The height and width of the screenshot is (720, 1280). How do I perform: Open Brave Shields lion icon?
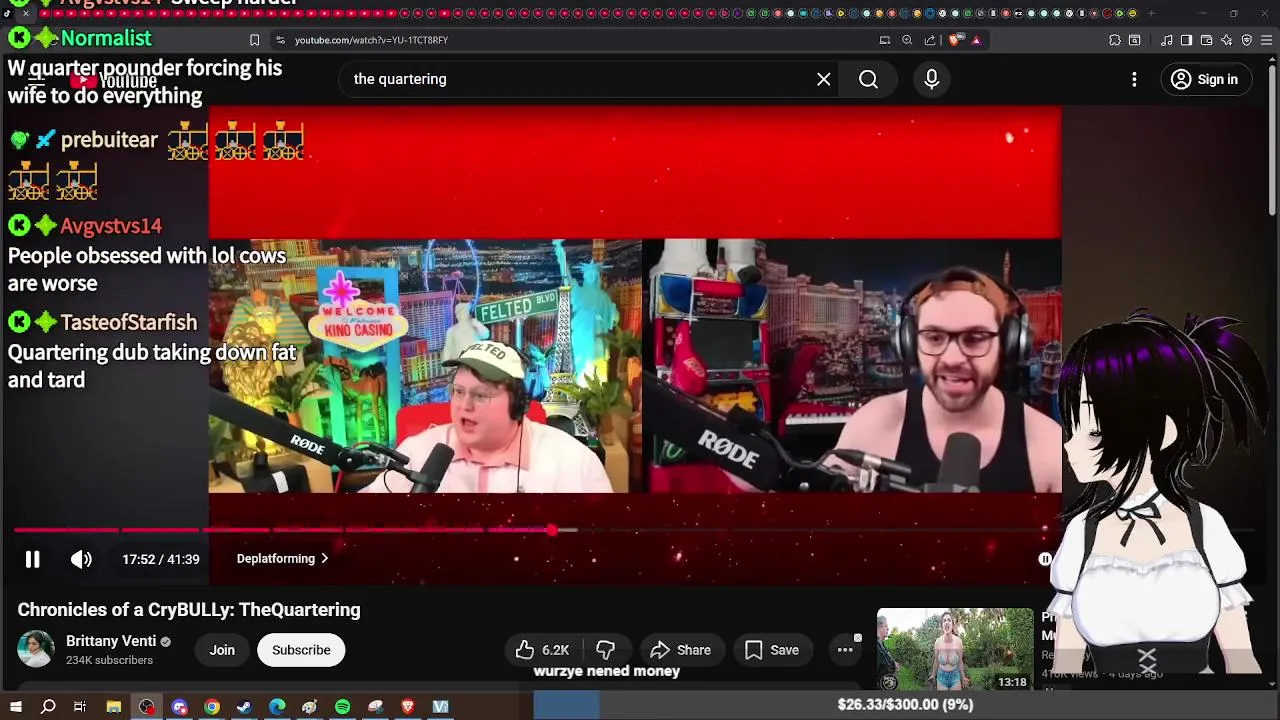pos(955,40)
